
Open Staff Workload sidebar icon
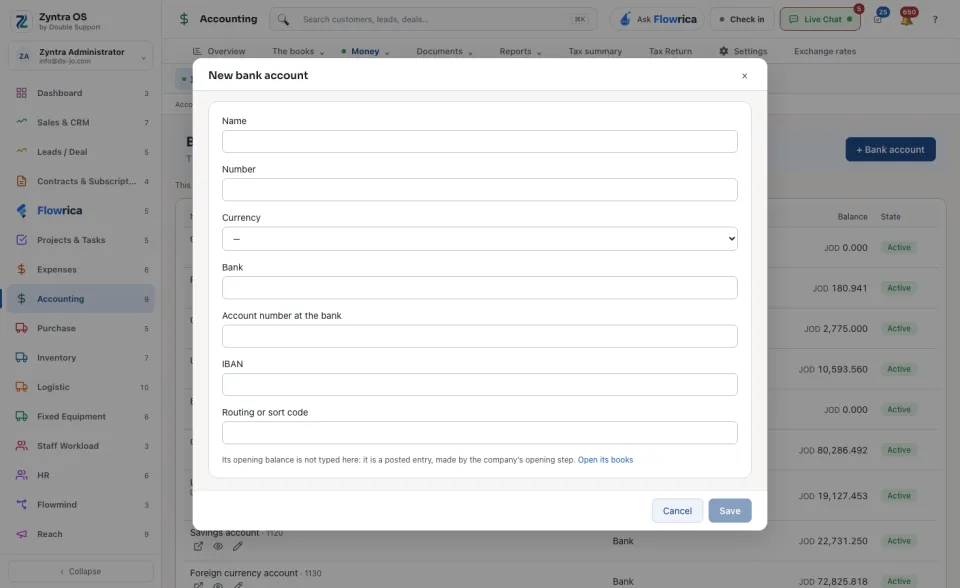coord(21,446)
